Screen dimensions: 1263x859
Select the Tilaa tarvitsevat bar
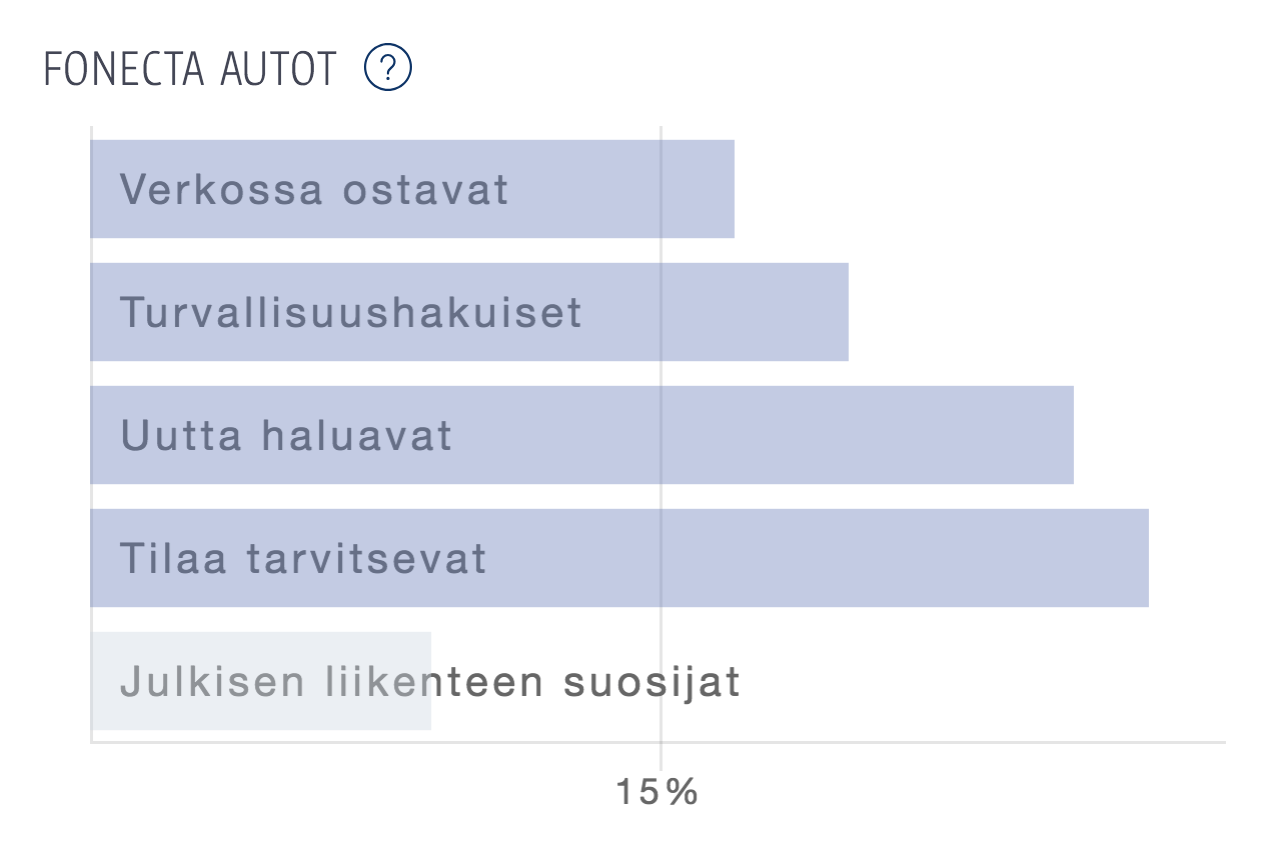pos(619,558)
